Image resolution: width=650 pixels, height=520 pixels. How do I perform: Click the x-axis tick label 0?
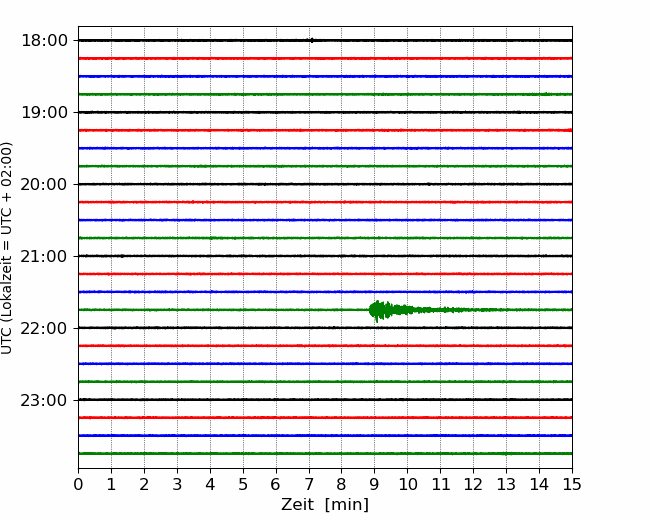(78, 484)
